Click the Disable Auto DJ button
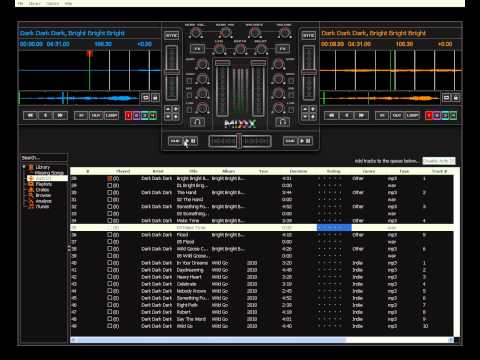Viewport: 480px width, 360px height. (x=439, y=161)
